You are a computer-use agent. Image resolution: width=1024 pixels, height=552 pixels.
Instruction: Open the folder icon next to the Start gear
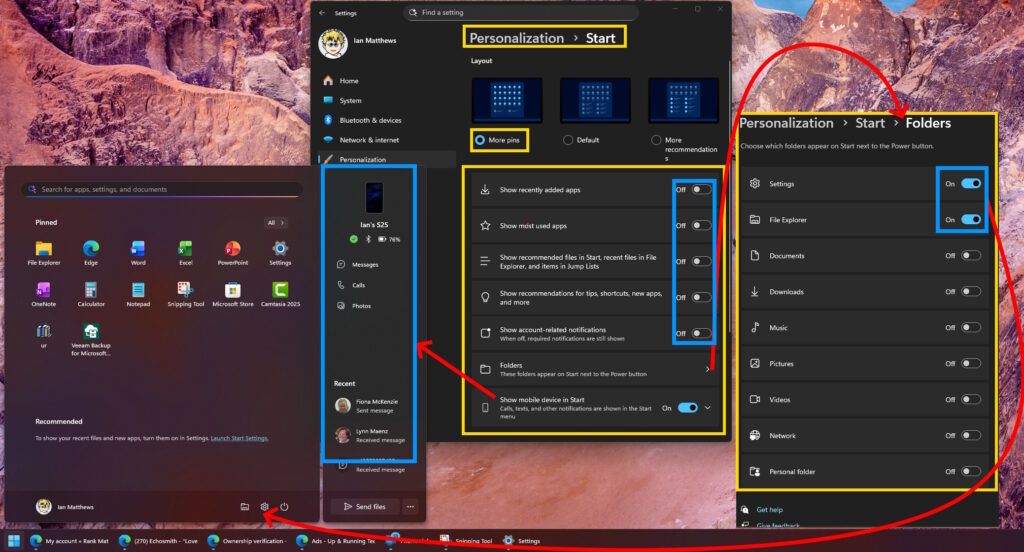(x=245, y=506)
